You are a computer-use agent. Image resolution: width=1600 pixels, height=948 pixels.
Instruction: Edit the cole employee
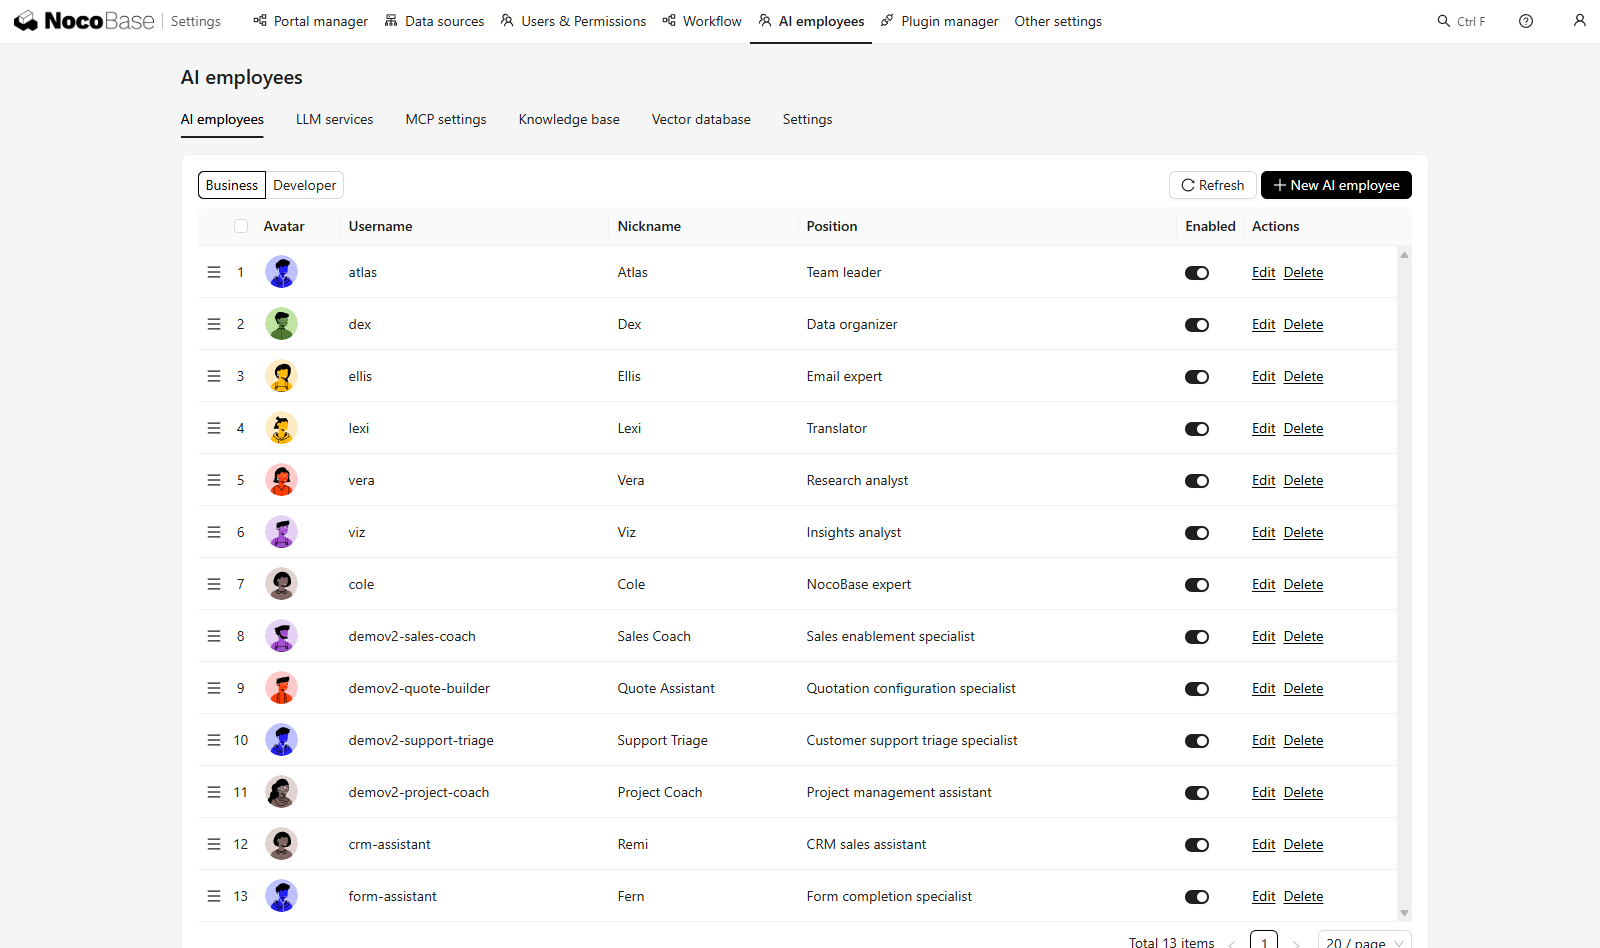coord(1263,584)
